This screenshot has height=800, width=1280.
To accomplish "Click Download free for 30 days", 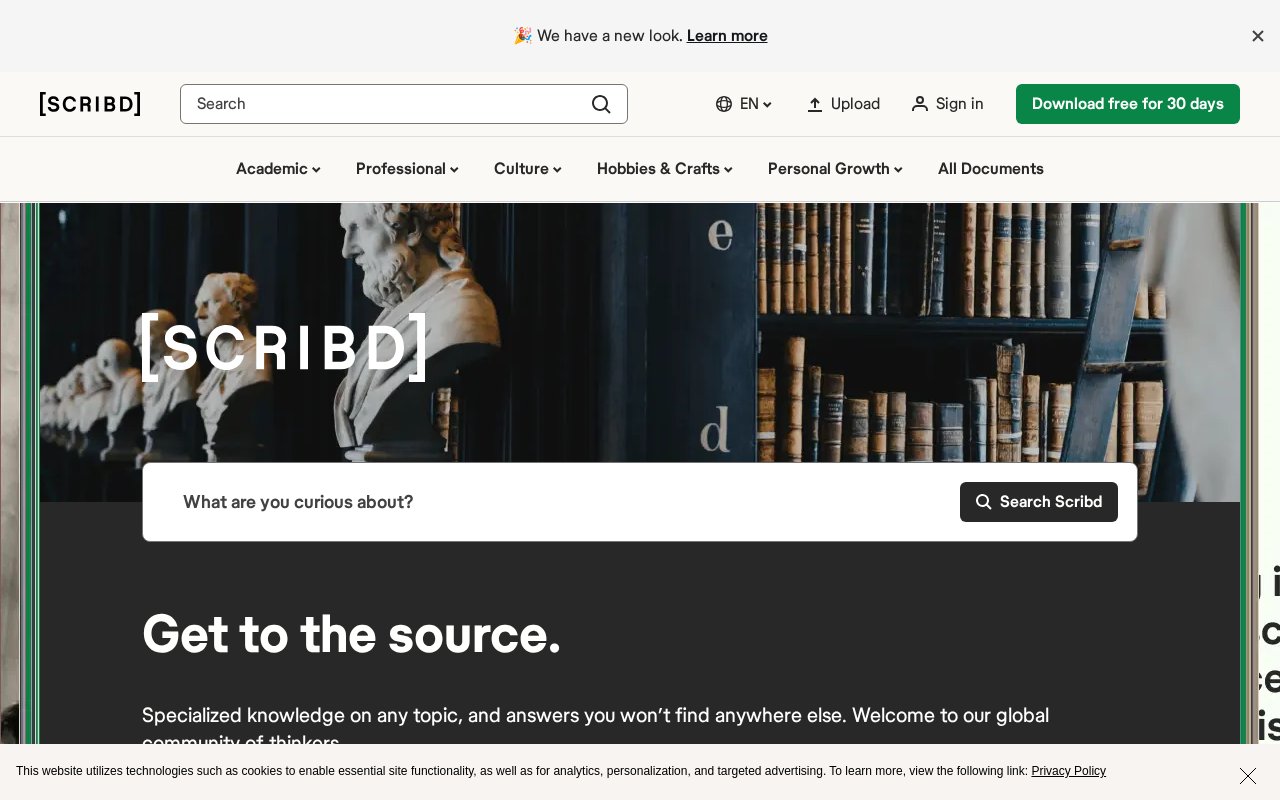I will (1128, 104).
